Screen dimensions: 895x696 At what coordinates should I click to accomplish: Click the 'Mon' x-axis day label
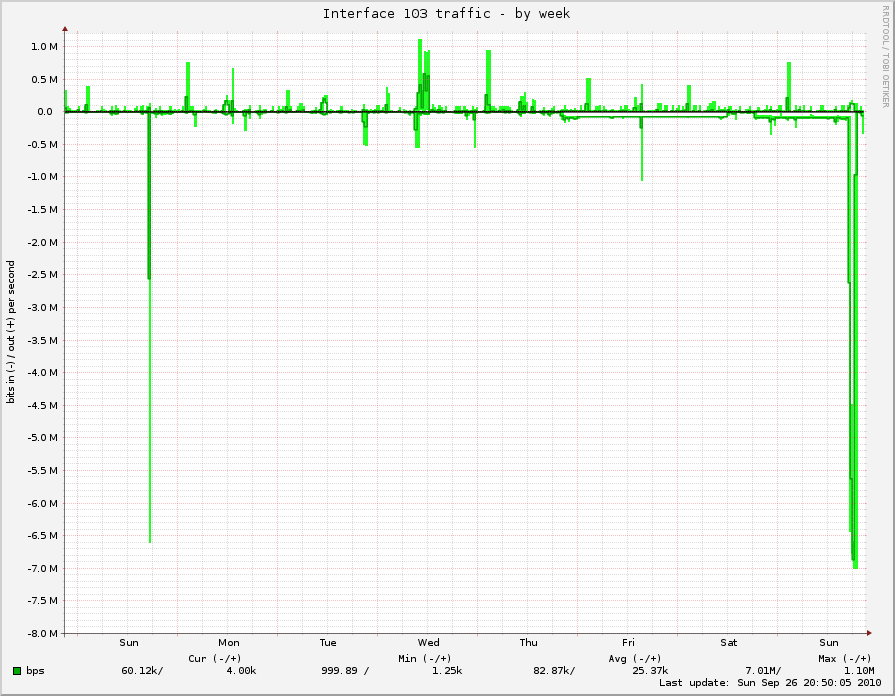[x=228, y=643]
